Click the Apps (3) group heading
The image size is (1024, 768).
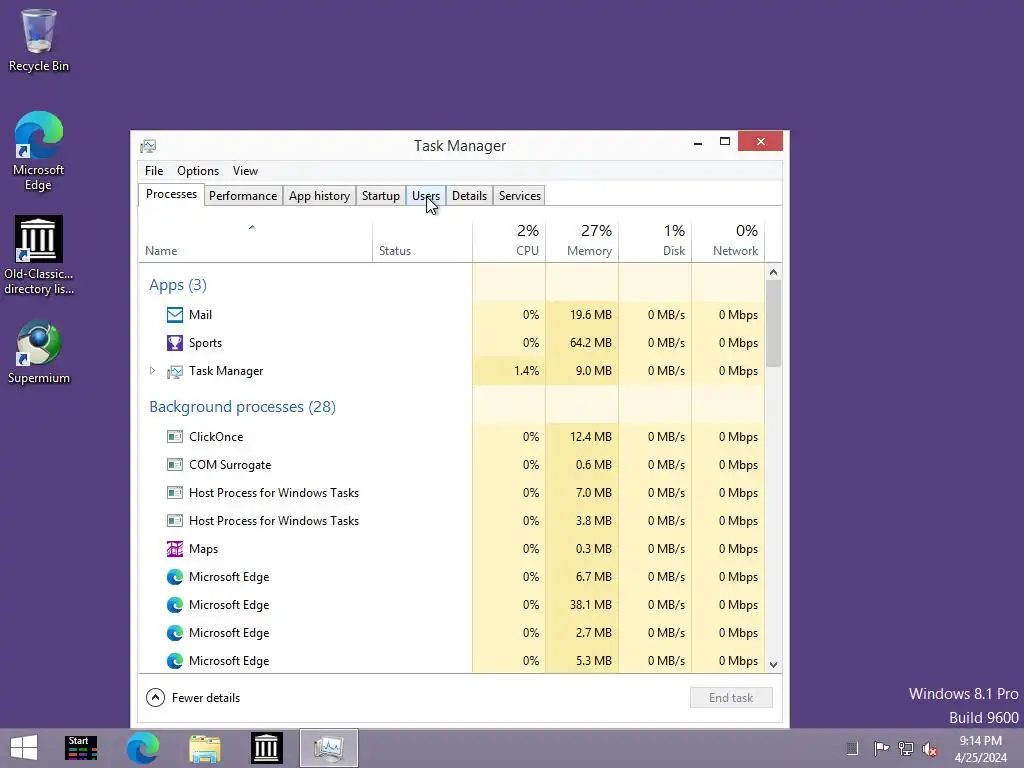click(x=178, y=285)
